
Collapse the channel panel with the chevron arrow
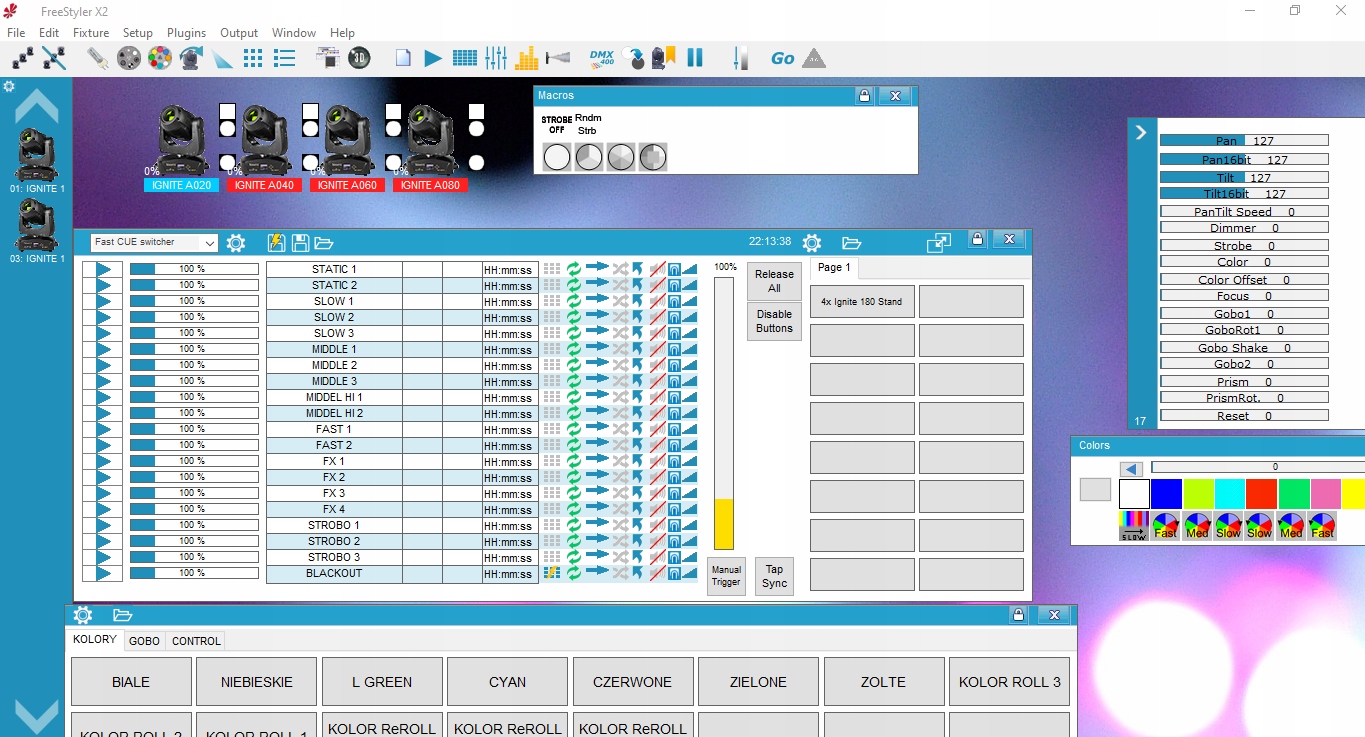tap(1141, 132)
